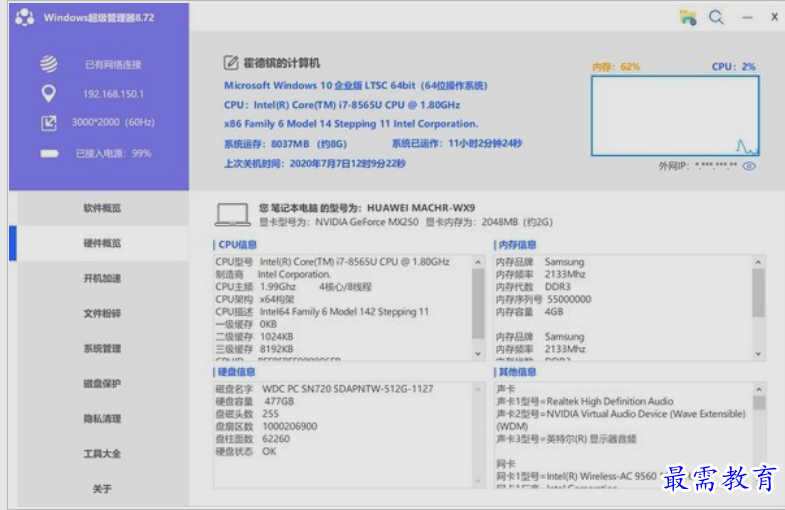The image size is (785, 510).
Task: Click the CPU: 2% label
Action: 733,67
